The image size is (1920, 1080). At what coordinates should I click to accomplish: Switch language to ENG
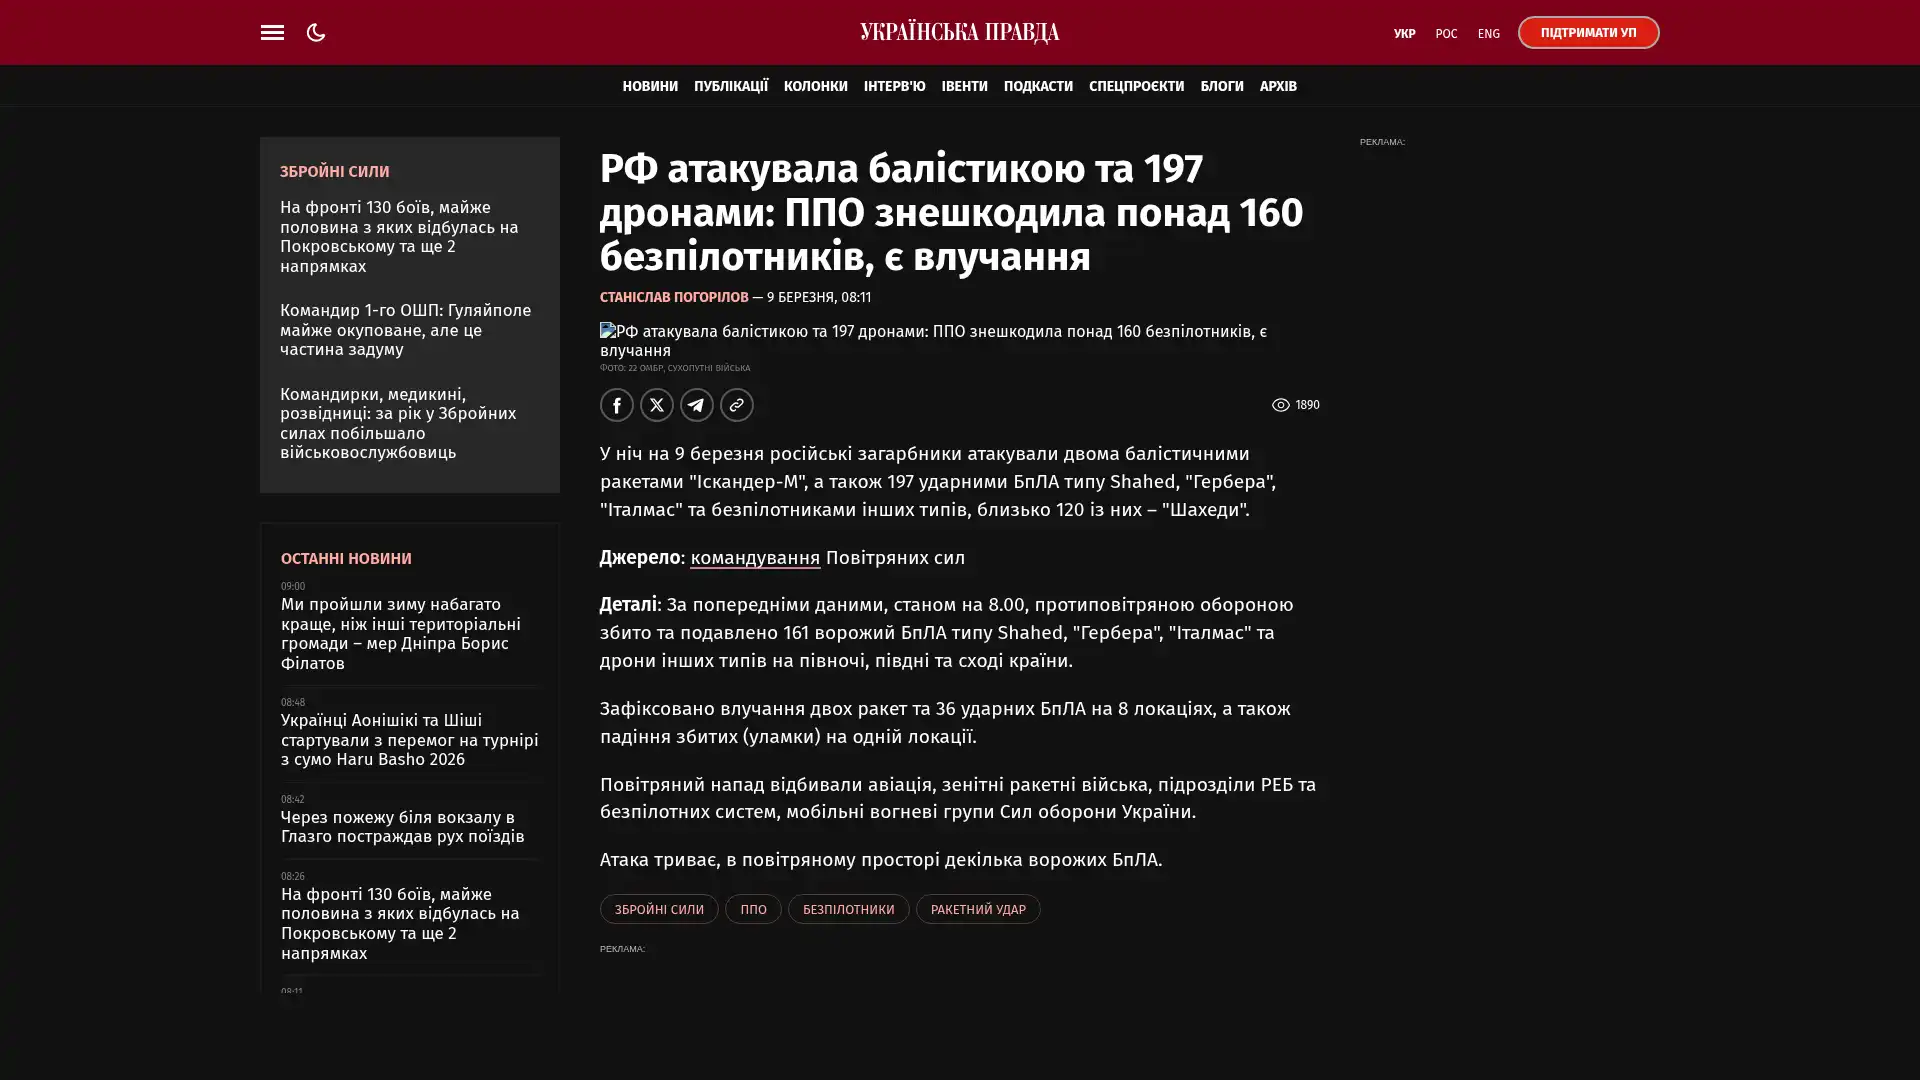click(x=1488, y=33)
